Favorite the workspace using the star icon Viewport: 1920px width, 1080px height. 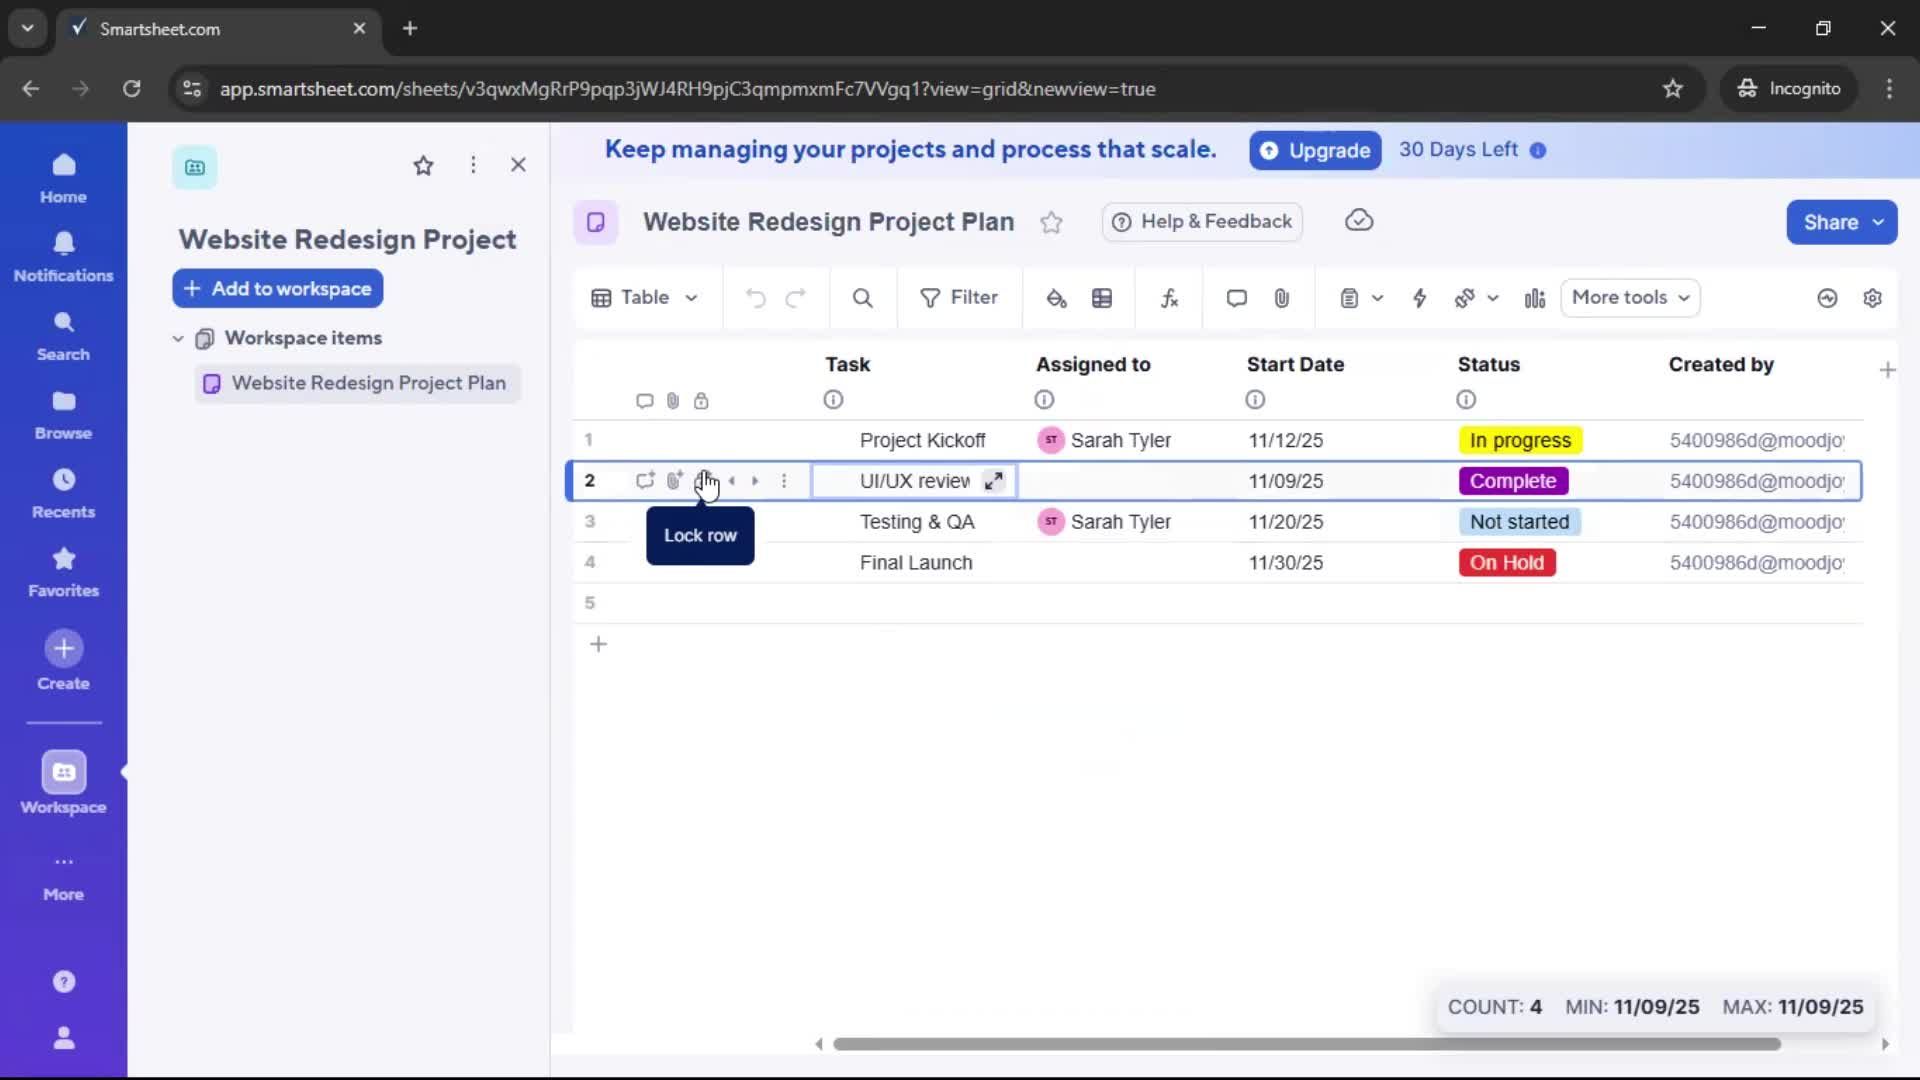point(423,166)
